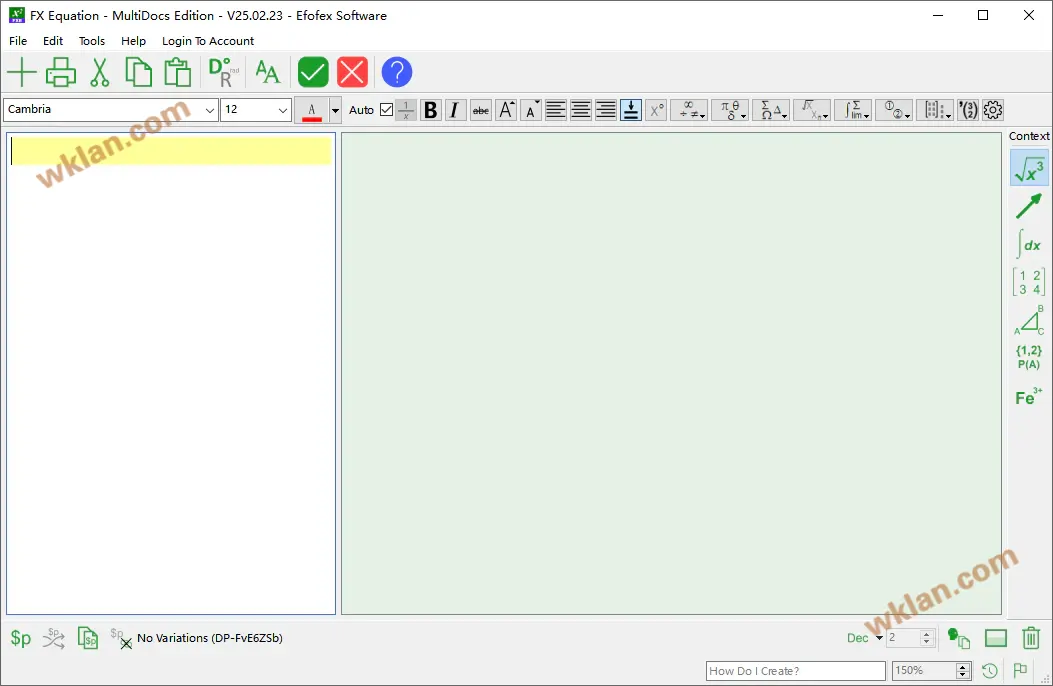
Task: Toggle Bold formatting
Action: tap(430, 110)
